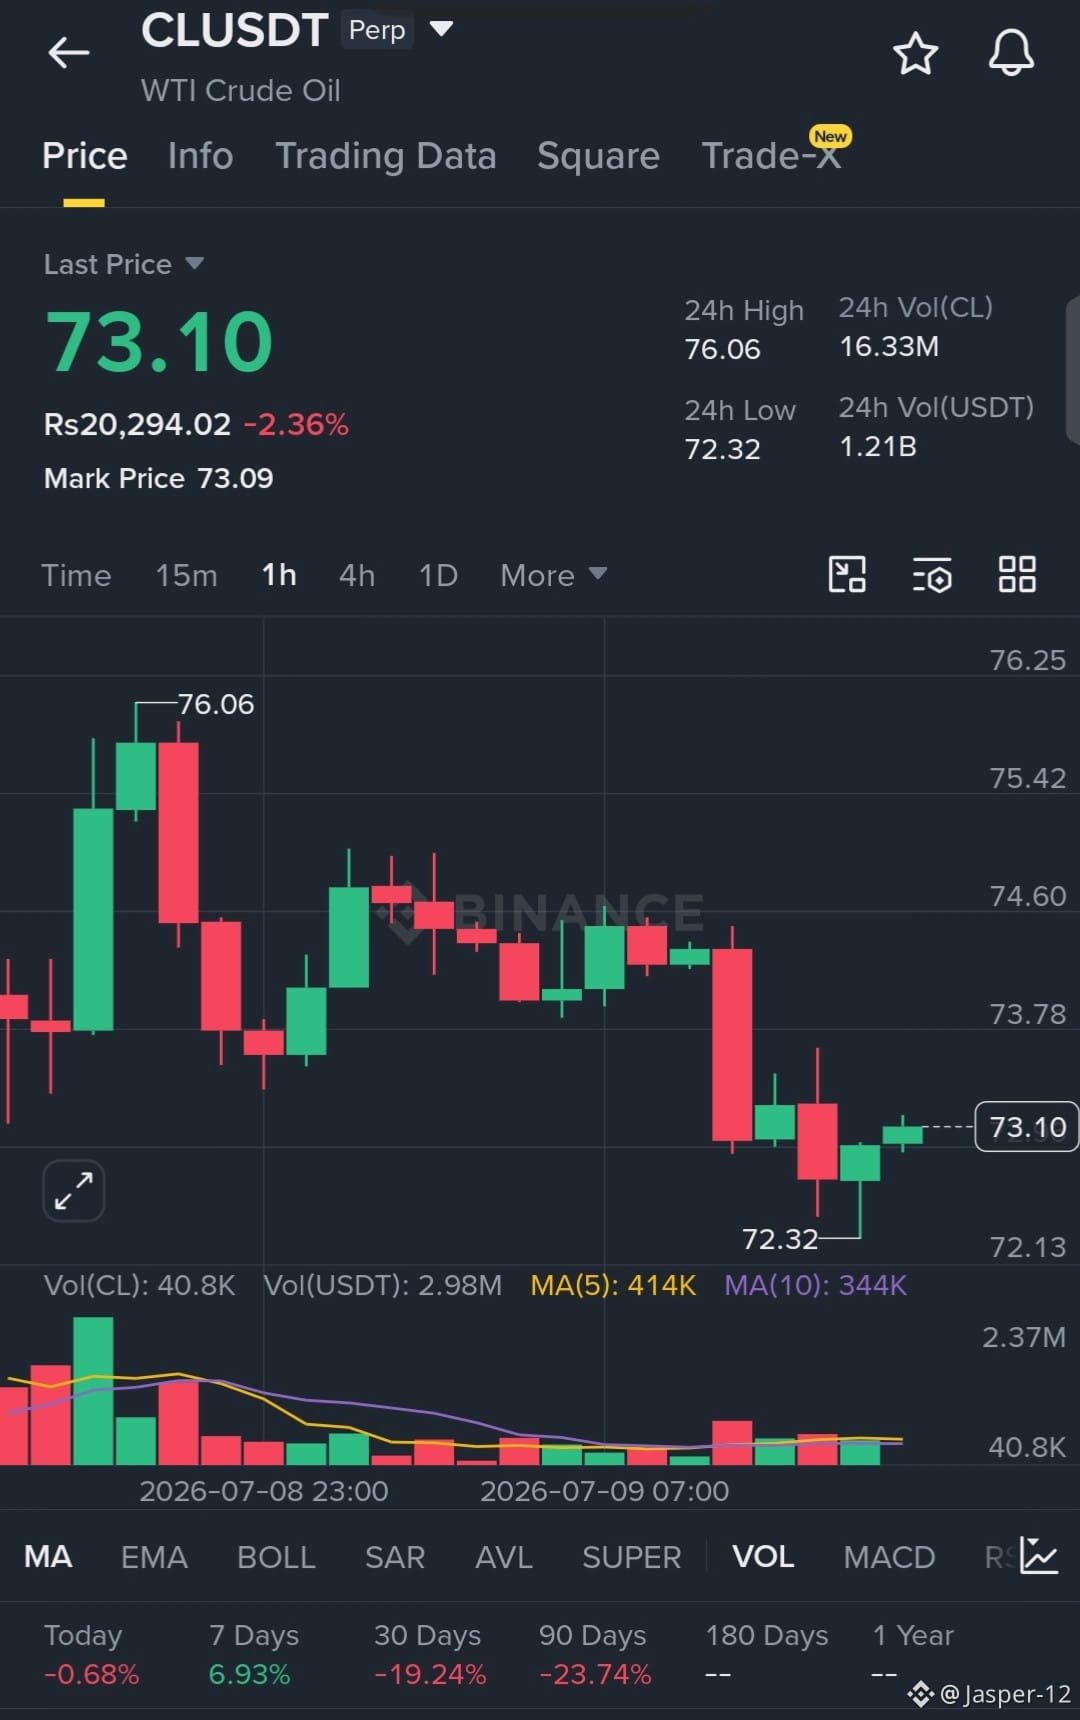
Task: Toggle the SAR indicator
Action: 395,1557
